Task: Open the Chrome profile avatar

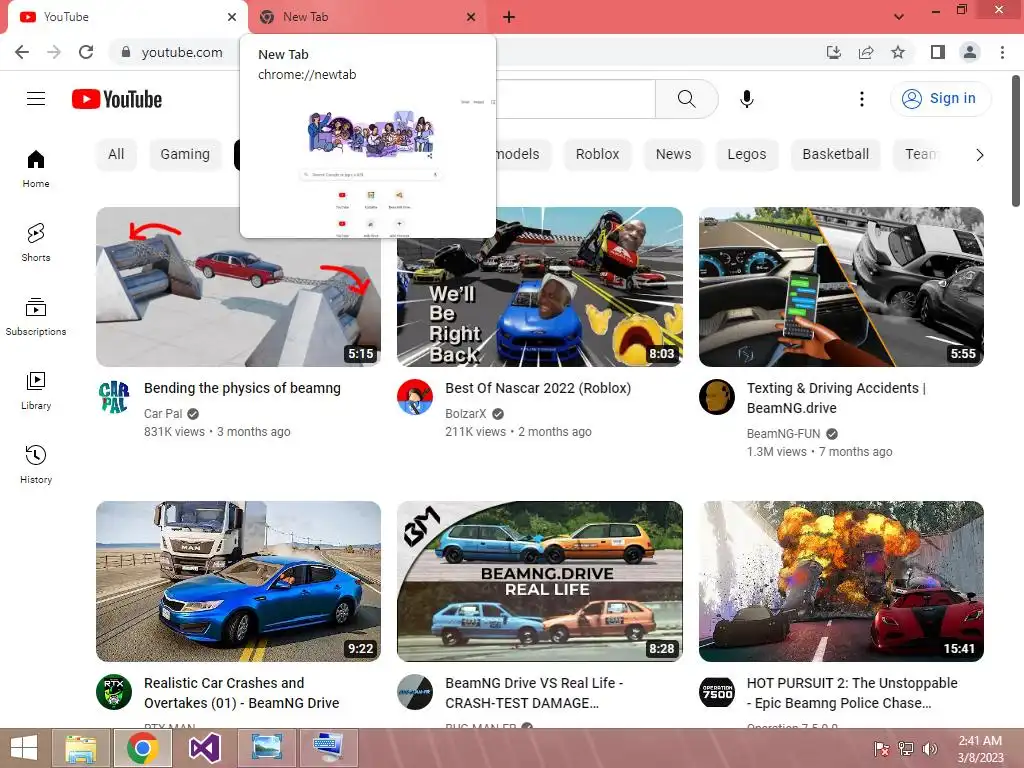Action: 970,52
